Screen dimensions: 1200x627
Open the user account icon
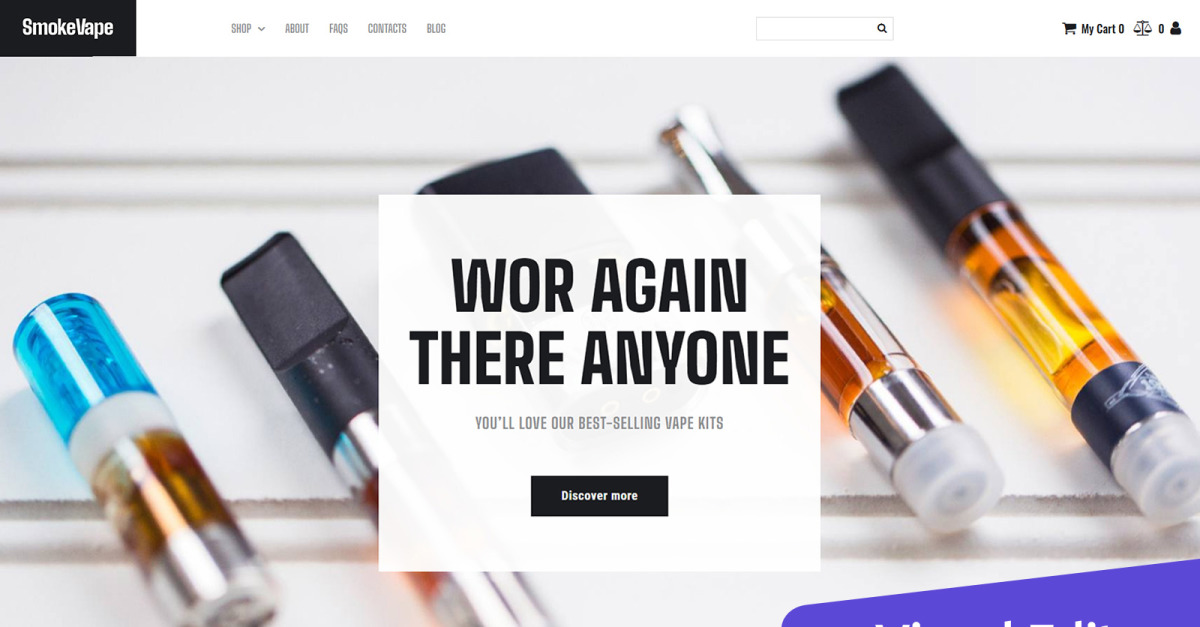[1175, 29]
